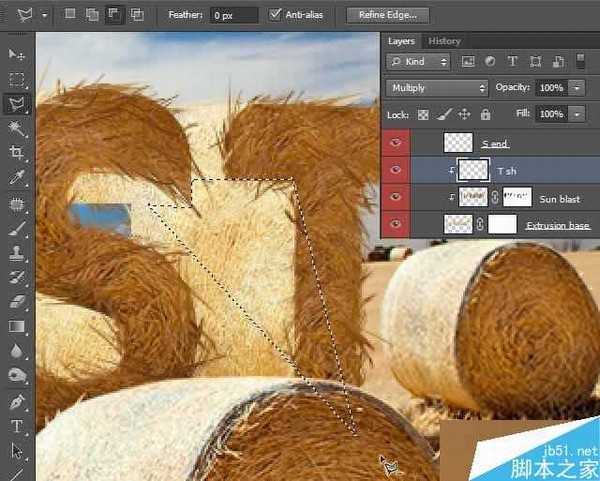
Task: Select the Eyedropper tool
Action: 17,178
